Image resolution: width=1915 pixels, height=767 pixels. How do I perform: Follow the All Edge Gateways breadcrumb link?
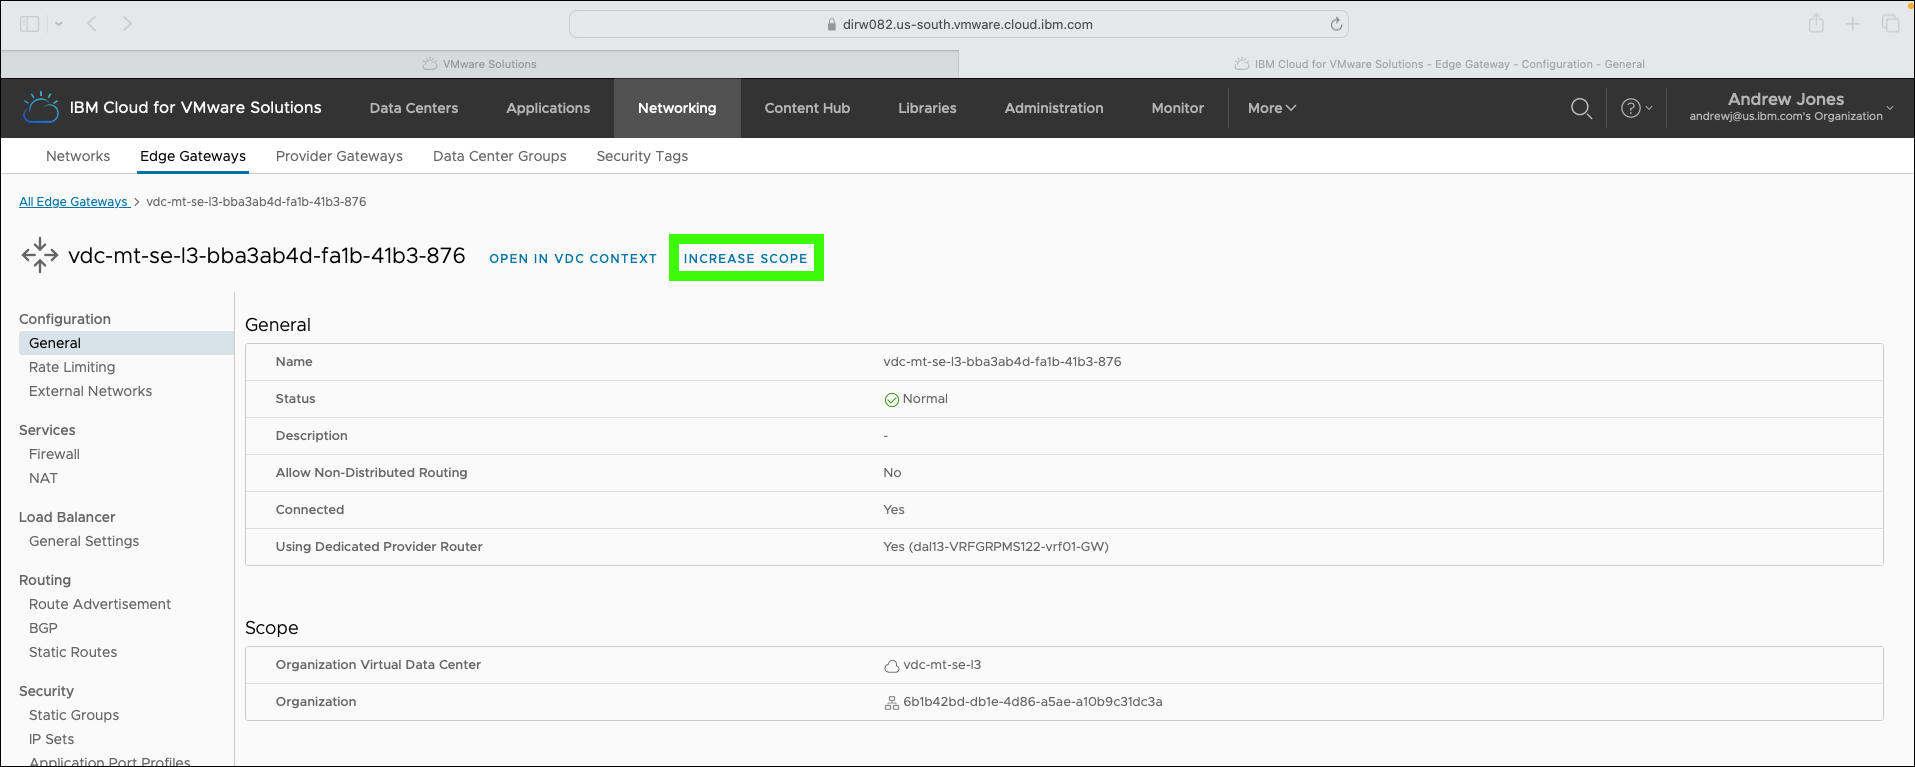(74, 202)
